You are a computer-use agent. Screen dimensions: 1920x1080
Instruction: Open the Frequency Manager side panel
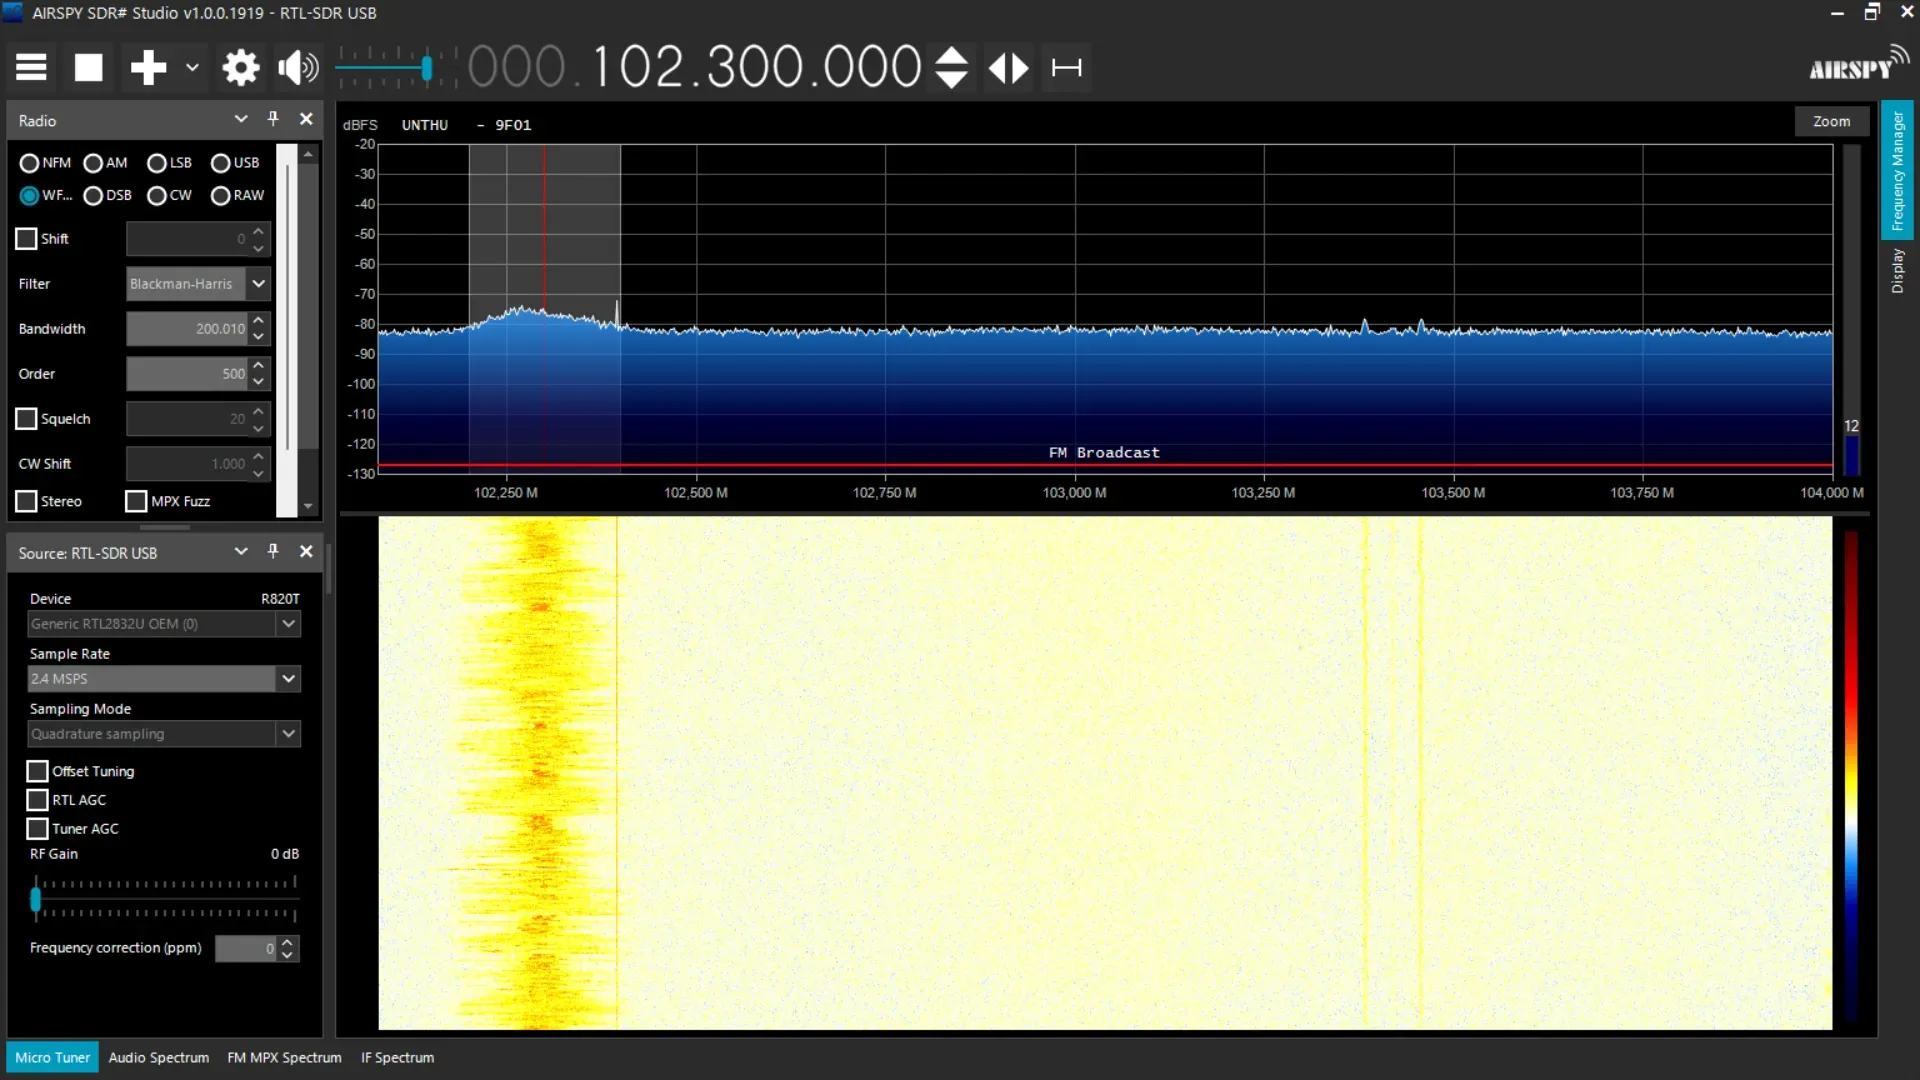(x=1898, y=170)
